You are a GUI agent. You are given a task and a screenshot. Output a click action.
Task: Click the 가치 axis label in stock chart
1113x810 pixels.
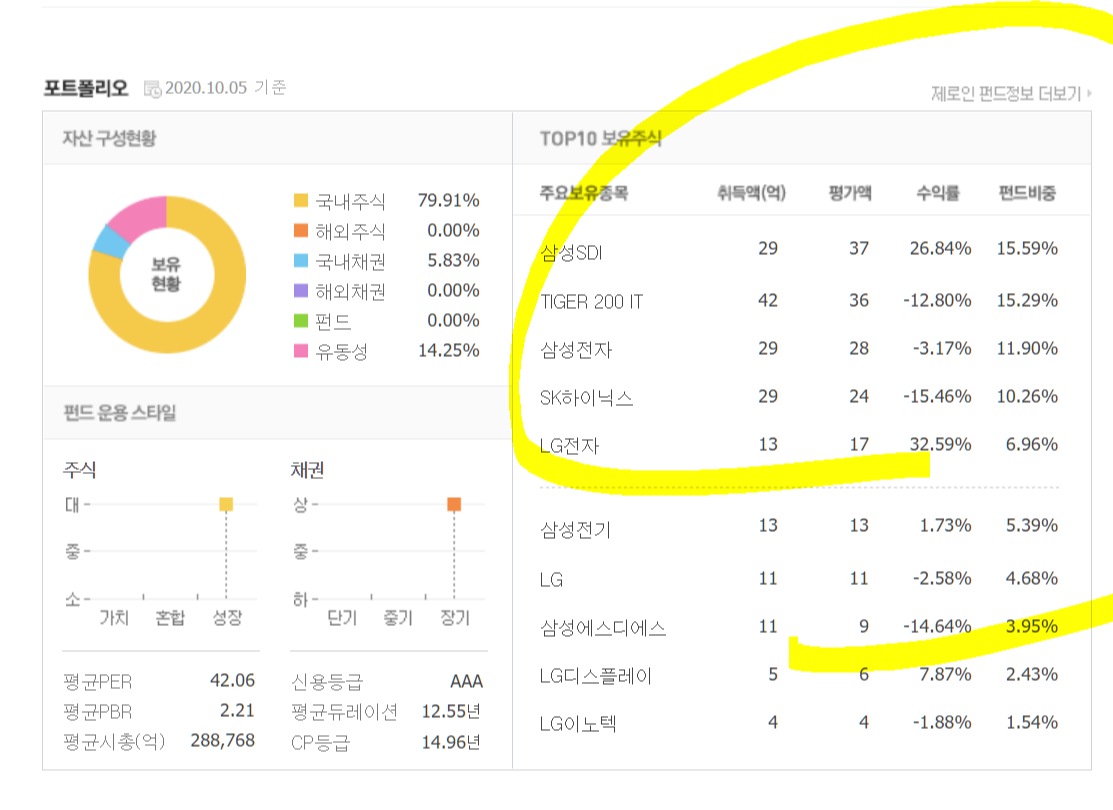click(114, 618)
